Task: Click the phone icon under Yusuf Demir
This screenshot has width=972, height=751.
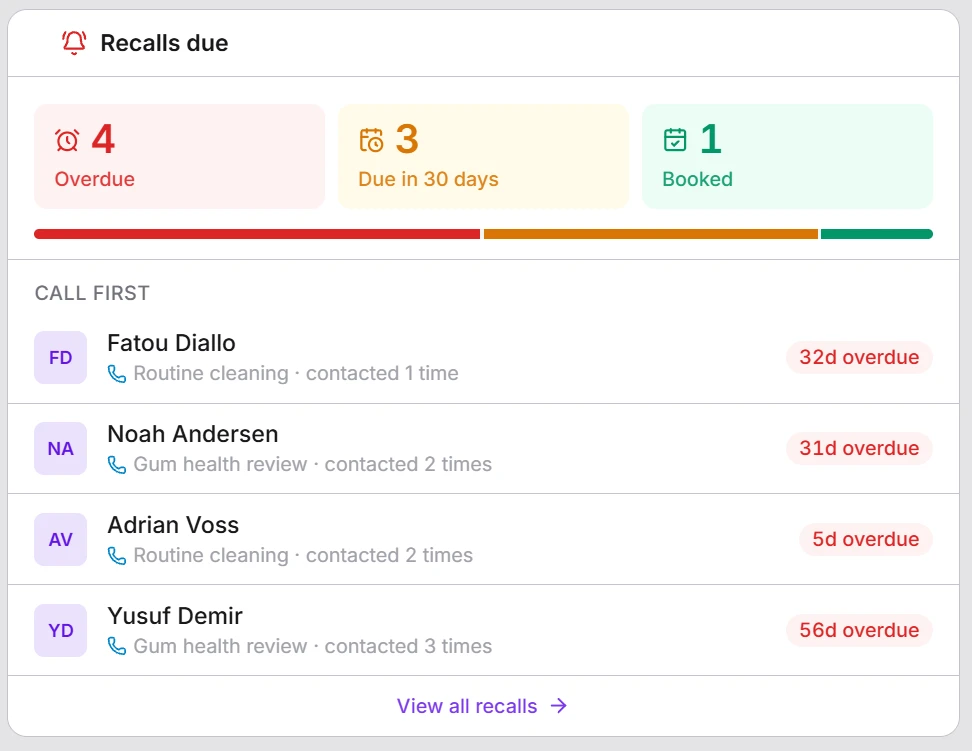Action: pos(117,646)
